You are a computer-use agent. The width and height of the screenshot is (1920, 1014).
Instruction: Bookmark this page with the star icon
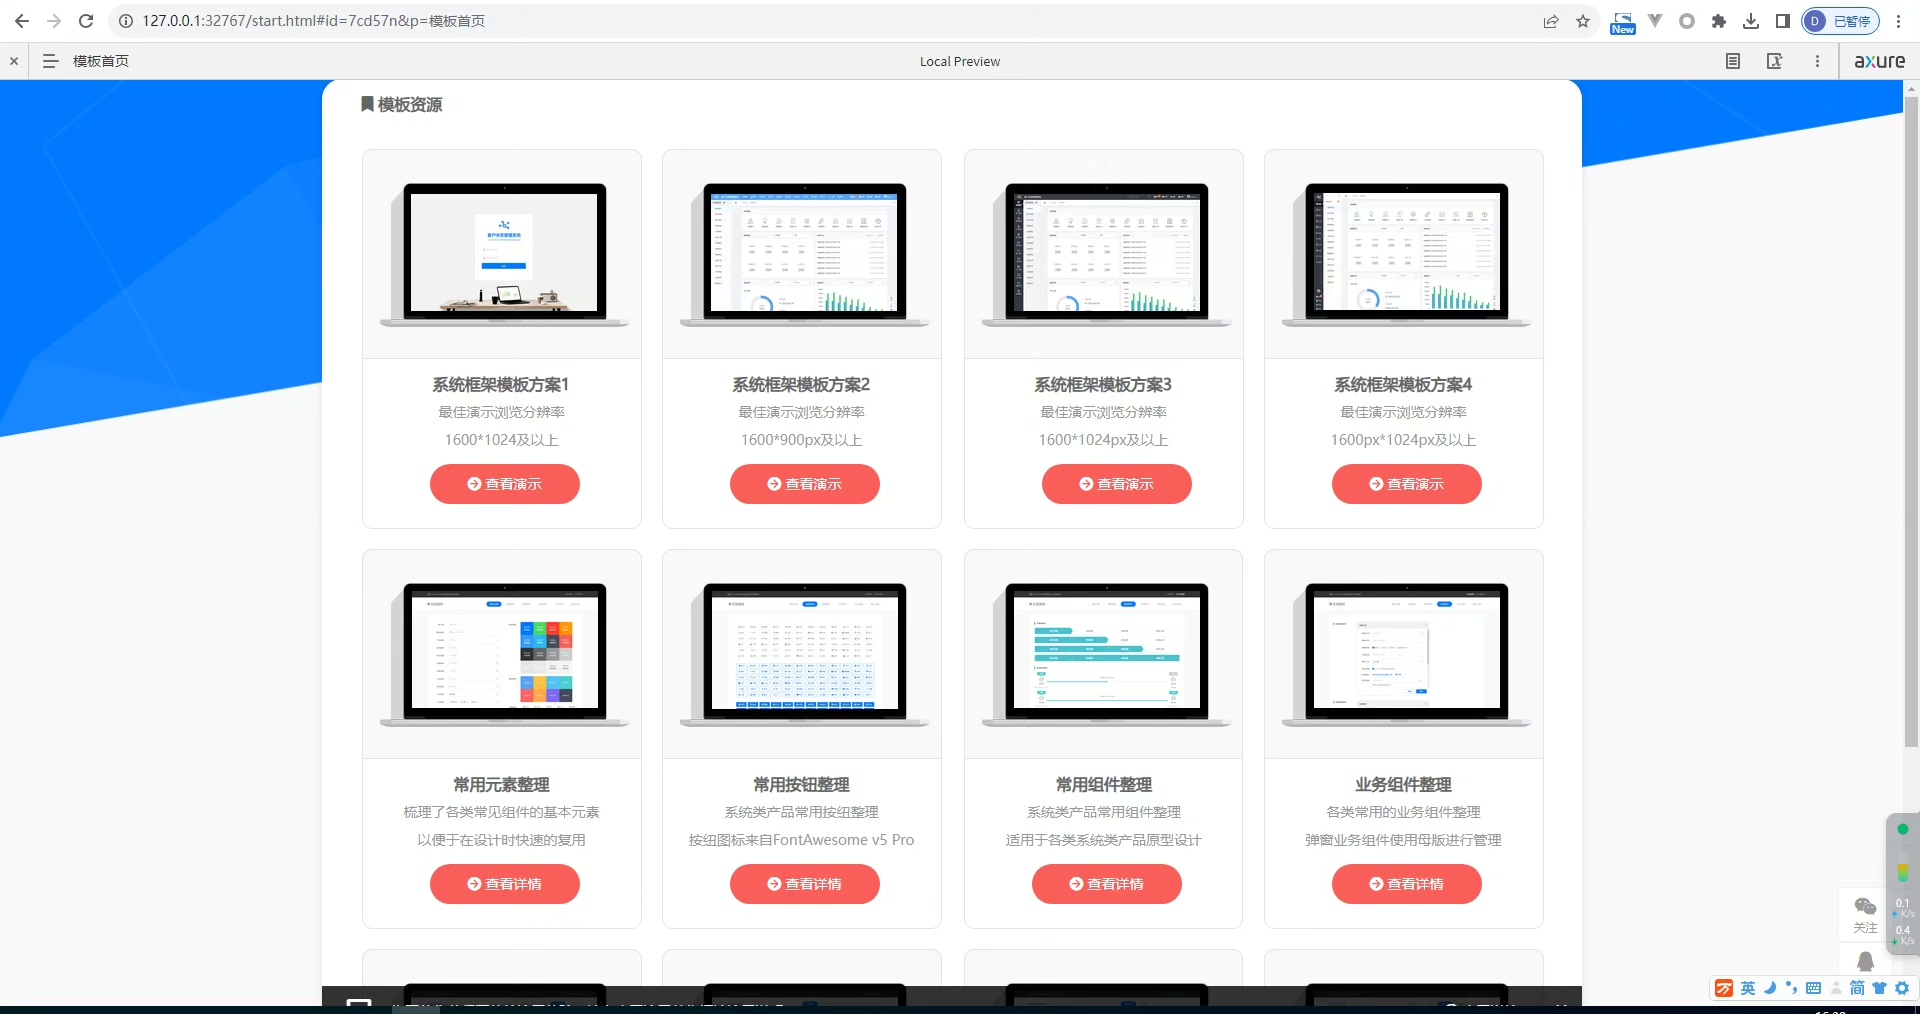pos(1583,21)
